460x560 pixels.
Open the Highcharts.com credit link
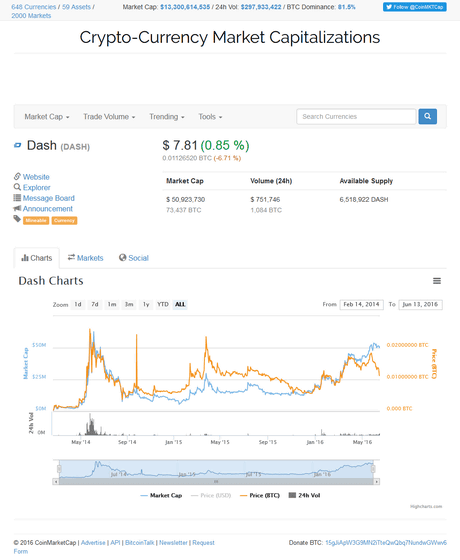coord(426,506)
